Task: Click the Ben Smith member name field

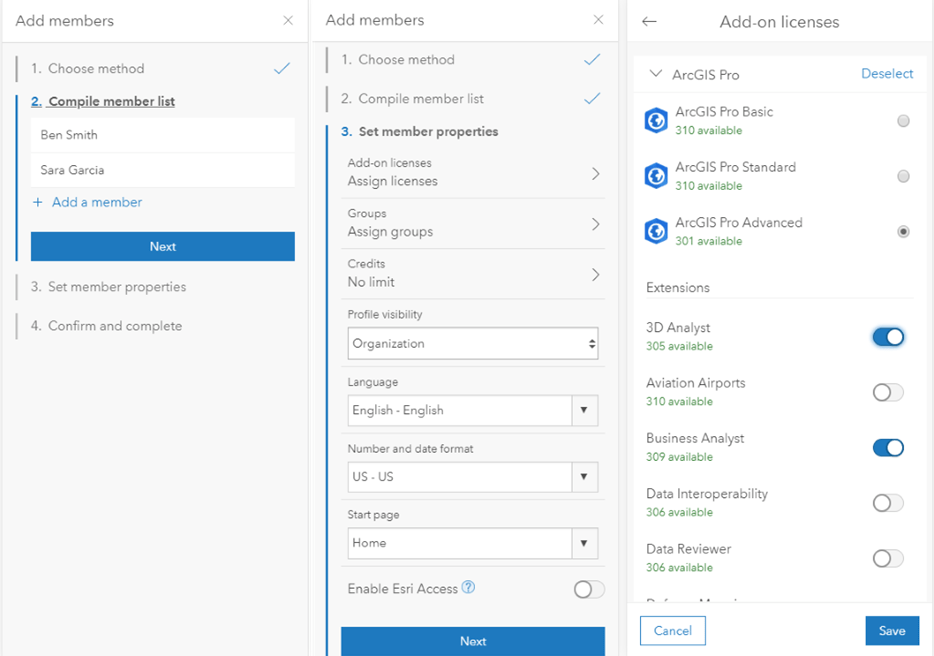Action: (x=163, y=134)
